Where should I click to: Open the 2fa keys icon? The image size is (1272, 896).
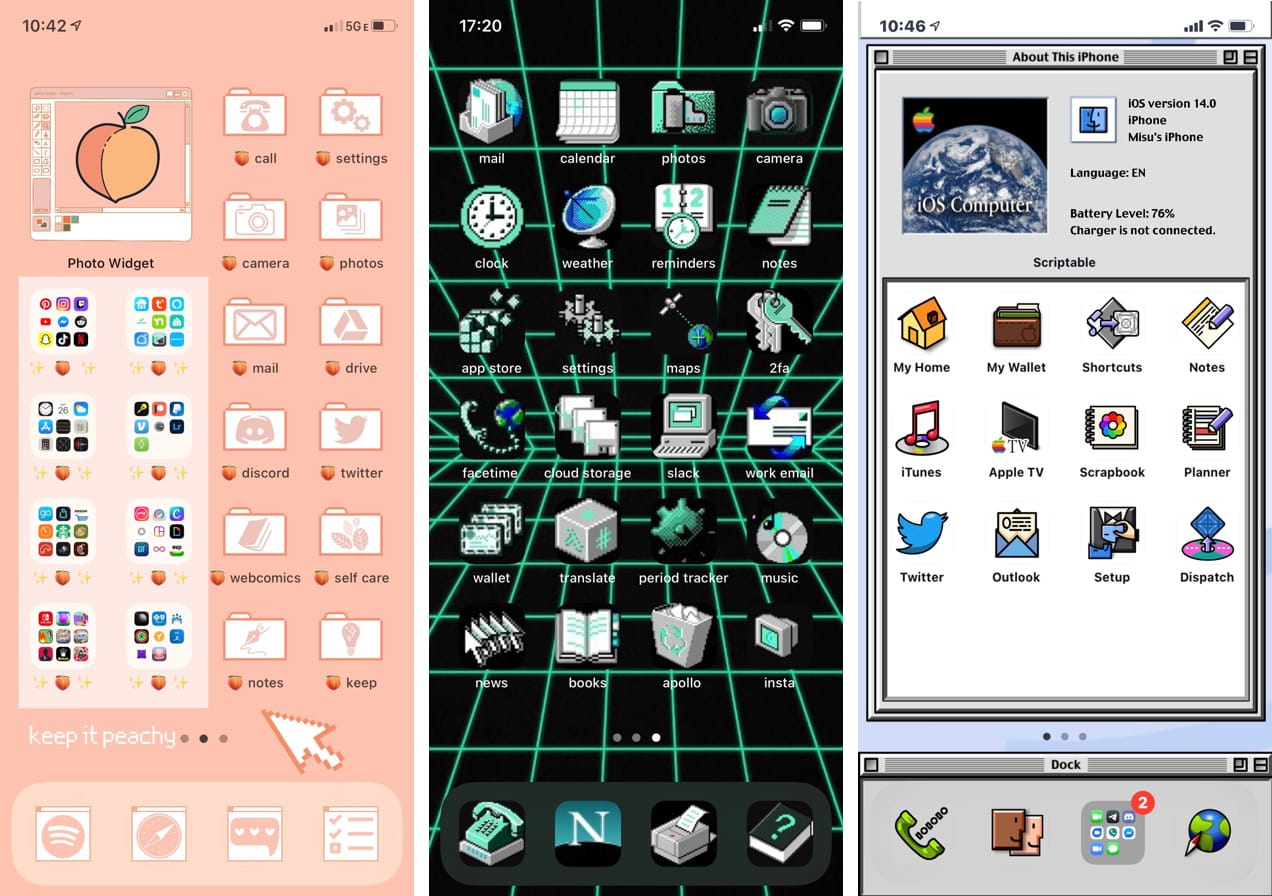[779, 322]
